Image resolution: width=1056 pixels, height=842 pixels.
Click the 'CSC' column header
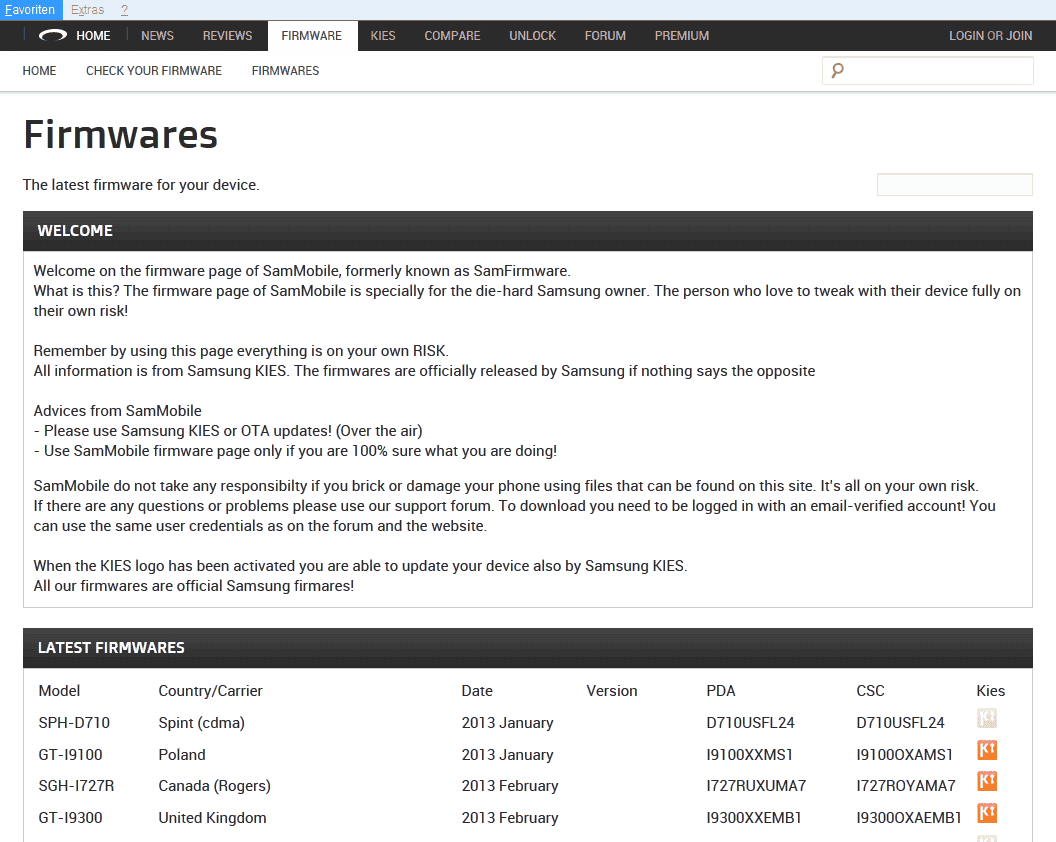(870, 691)
